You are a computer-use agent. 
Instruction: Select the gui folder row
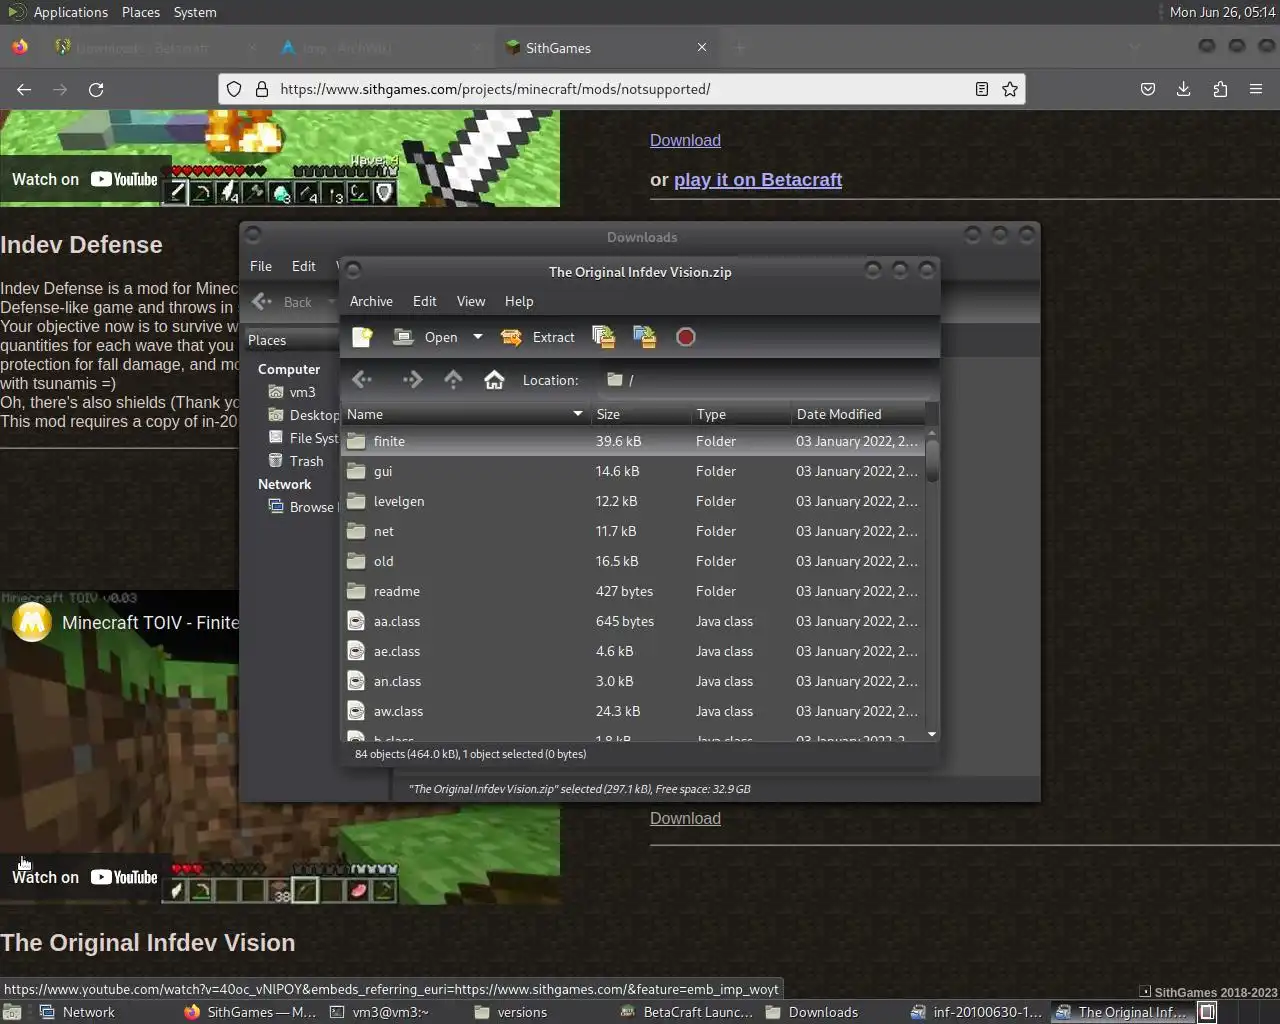pyautogui.click(x=633, y=471)
